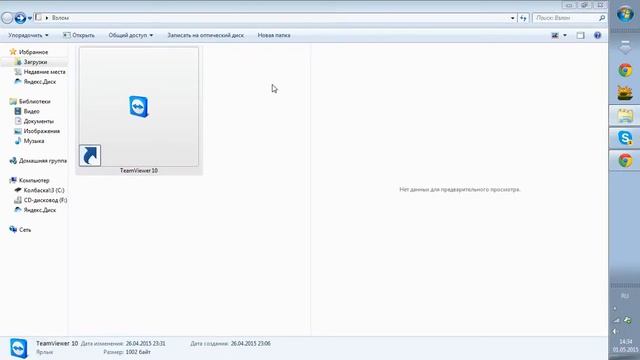Image resolution: width=640 pixels, height=360 pixels.
Task: Click the creation date 26.04.2015 23:06
Action: point(250,344)
